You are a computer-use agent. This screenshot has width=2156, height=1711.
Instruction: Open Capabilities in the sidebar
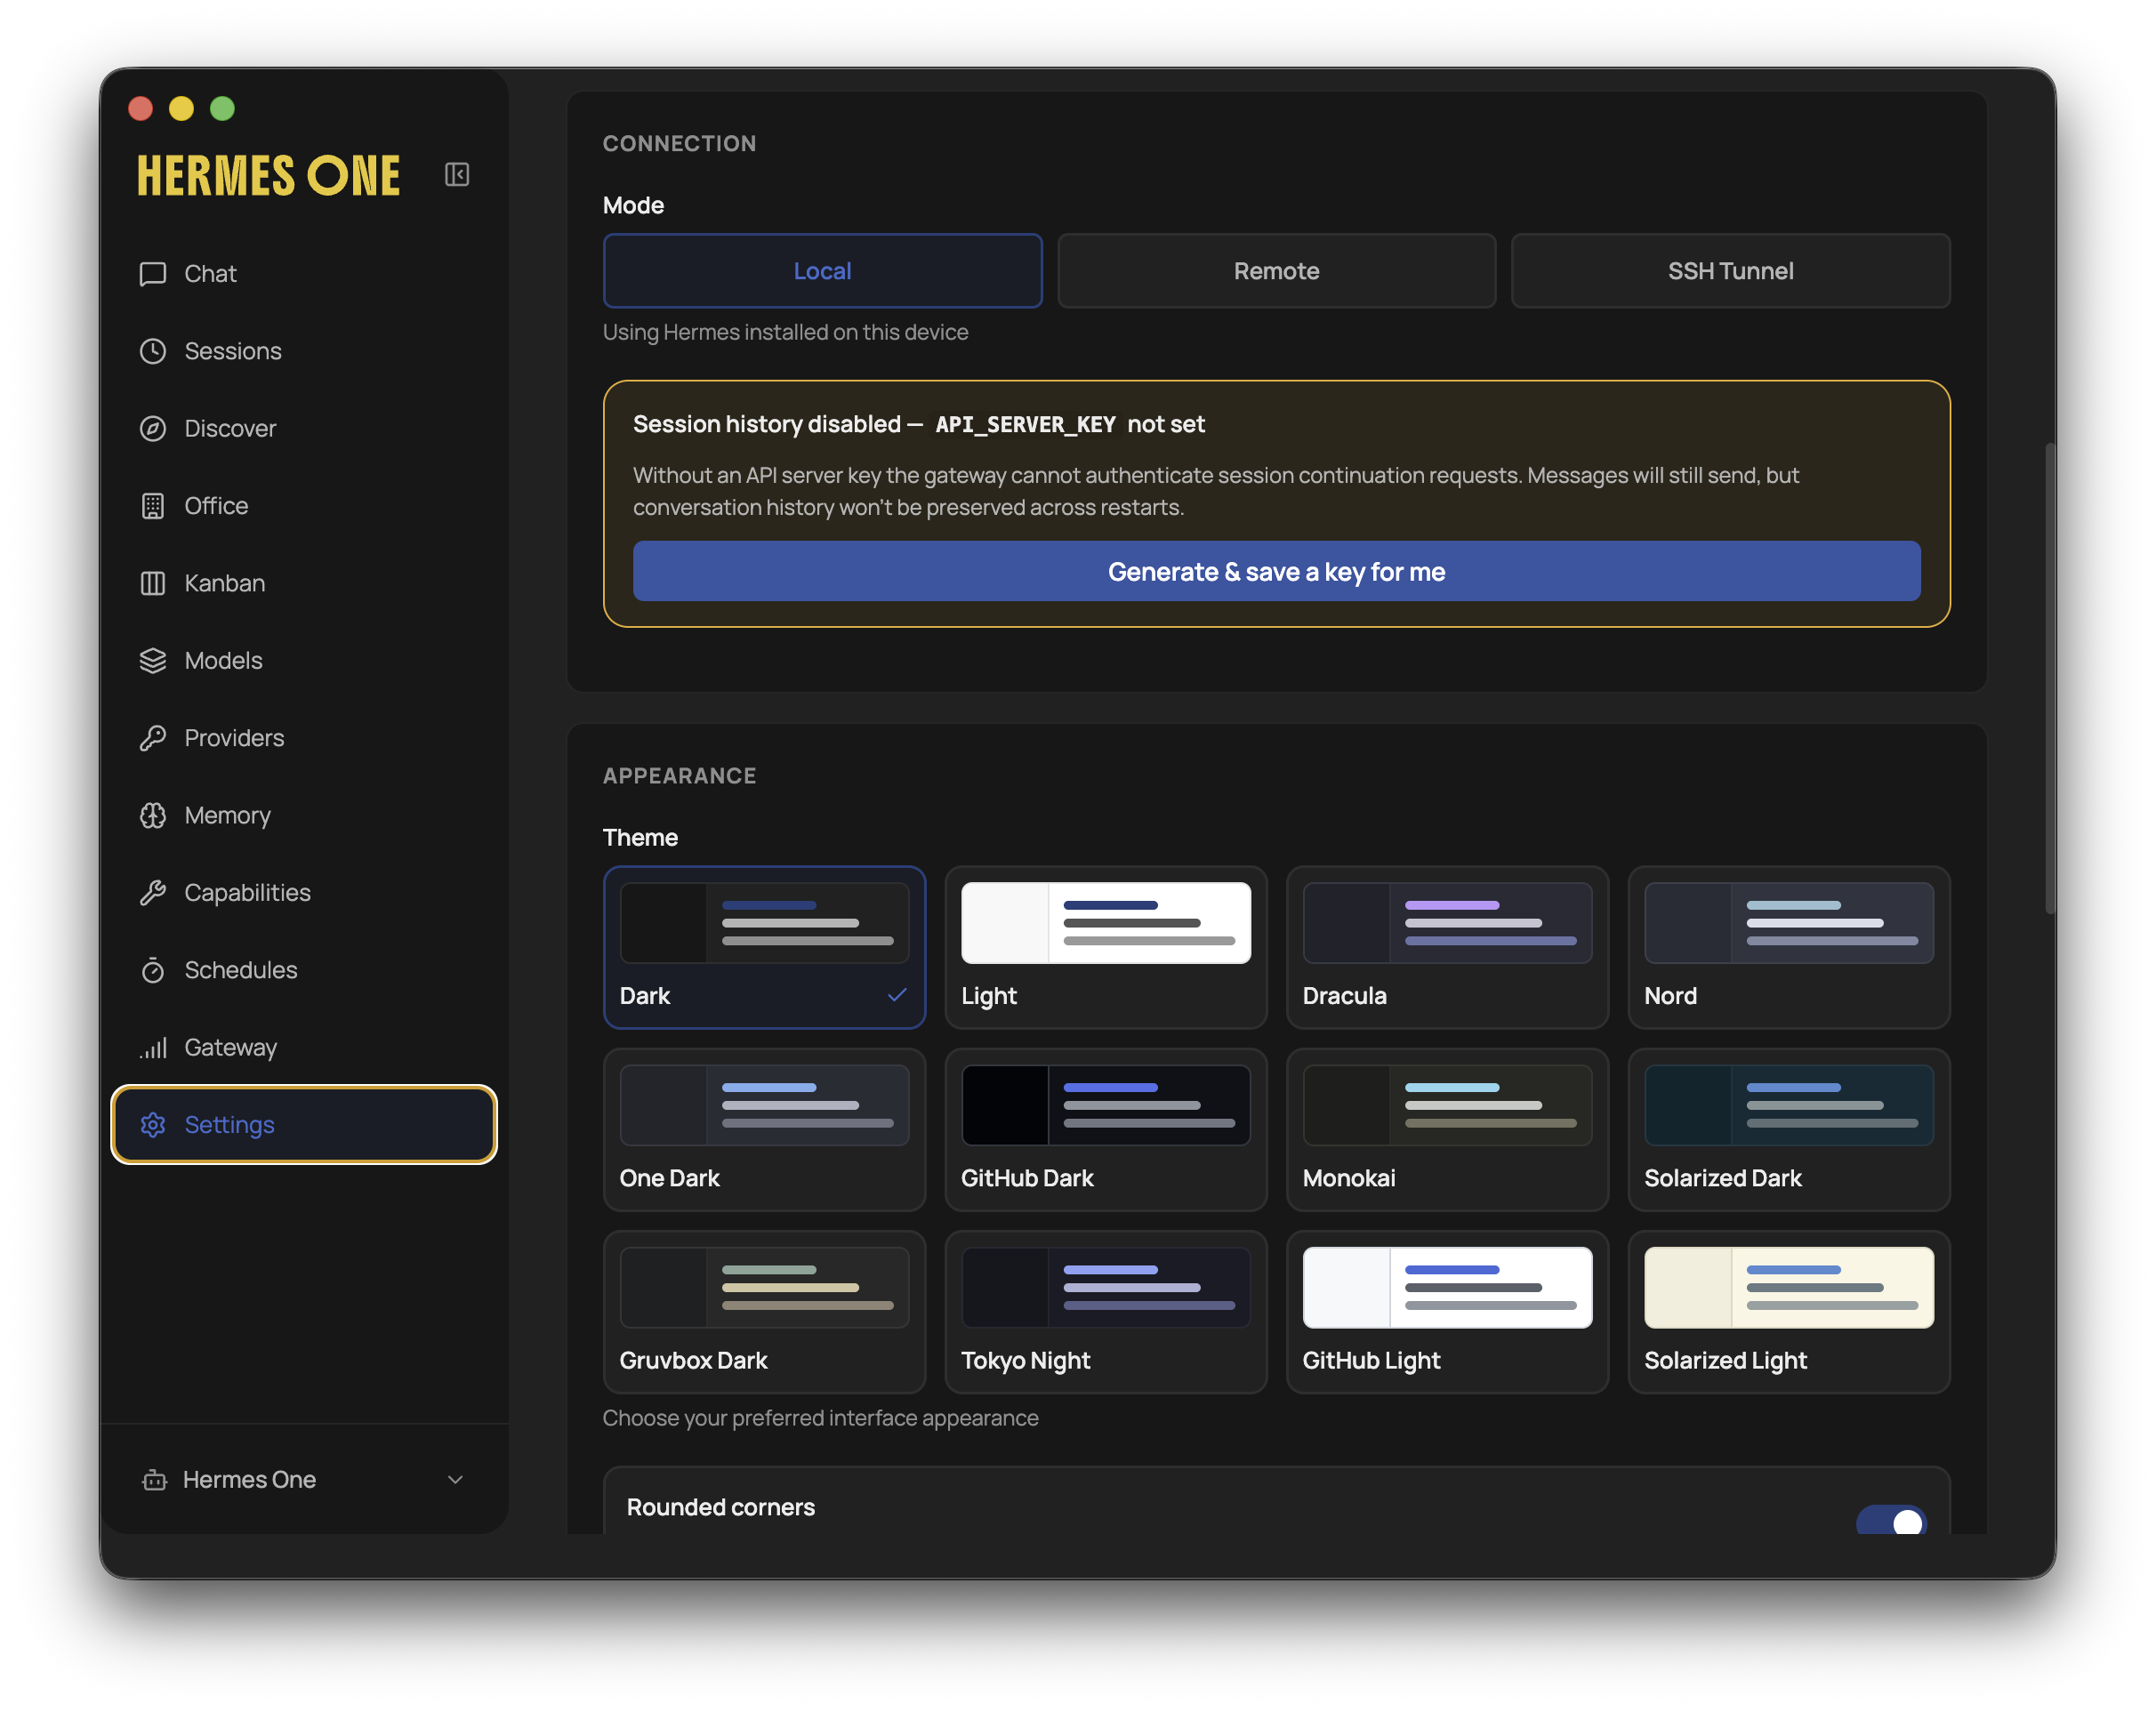tap(304, 892)
